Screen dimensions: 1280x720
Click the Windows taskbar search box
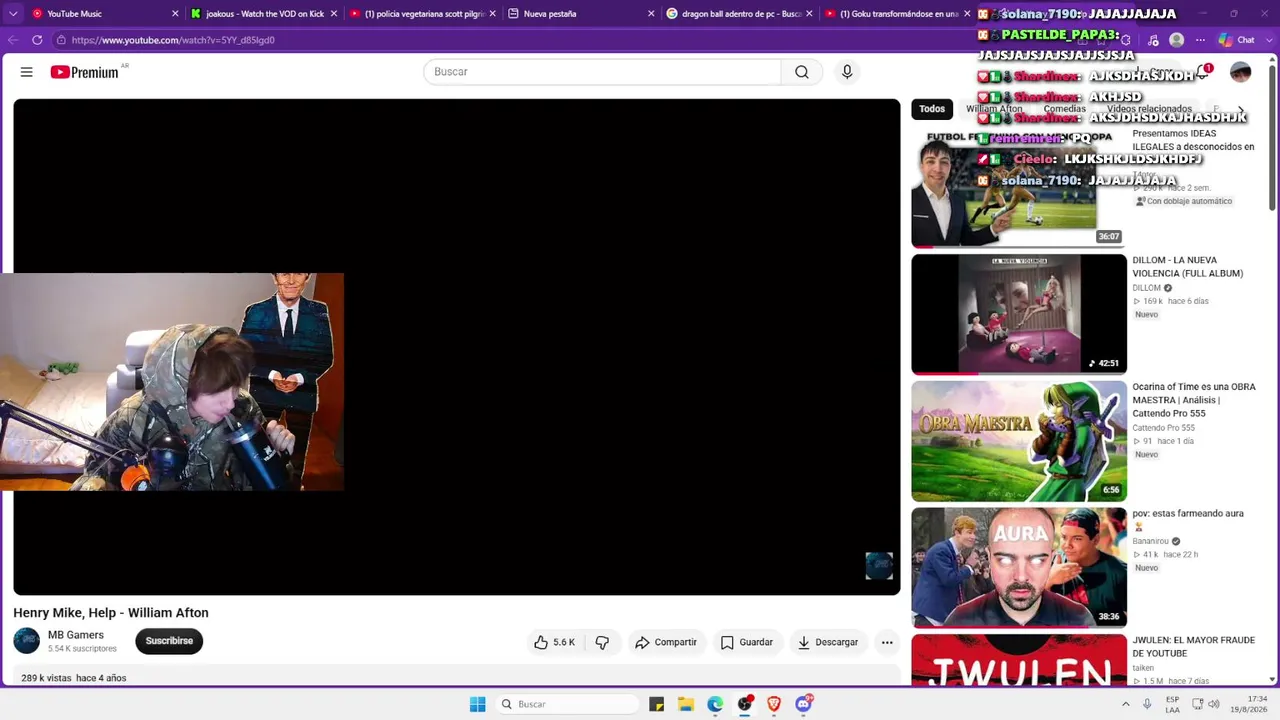568,704
